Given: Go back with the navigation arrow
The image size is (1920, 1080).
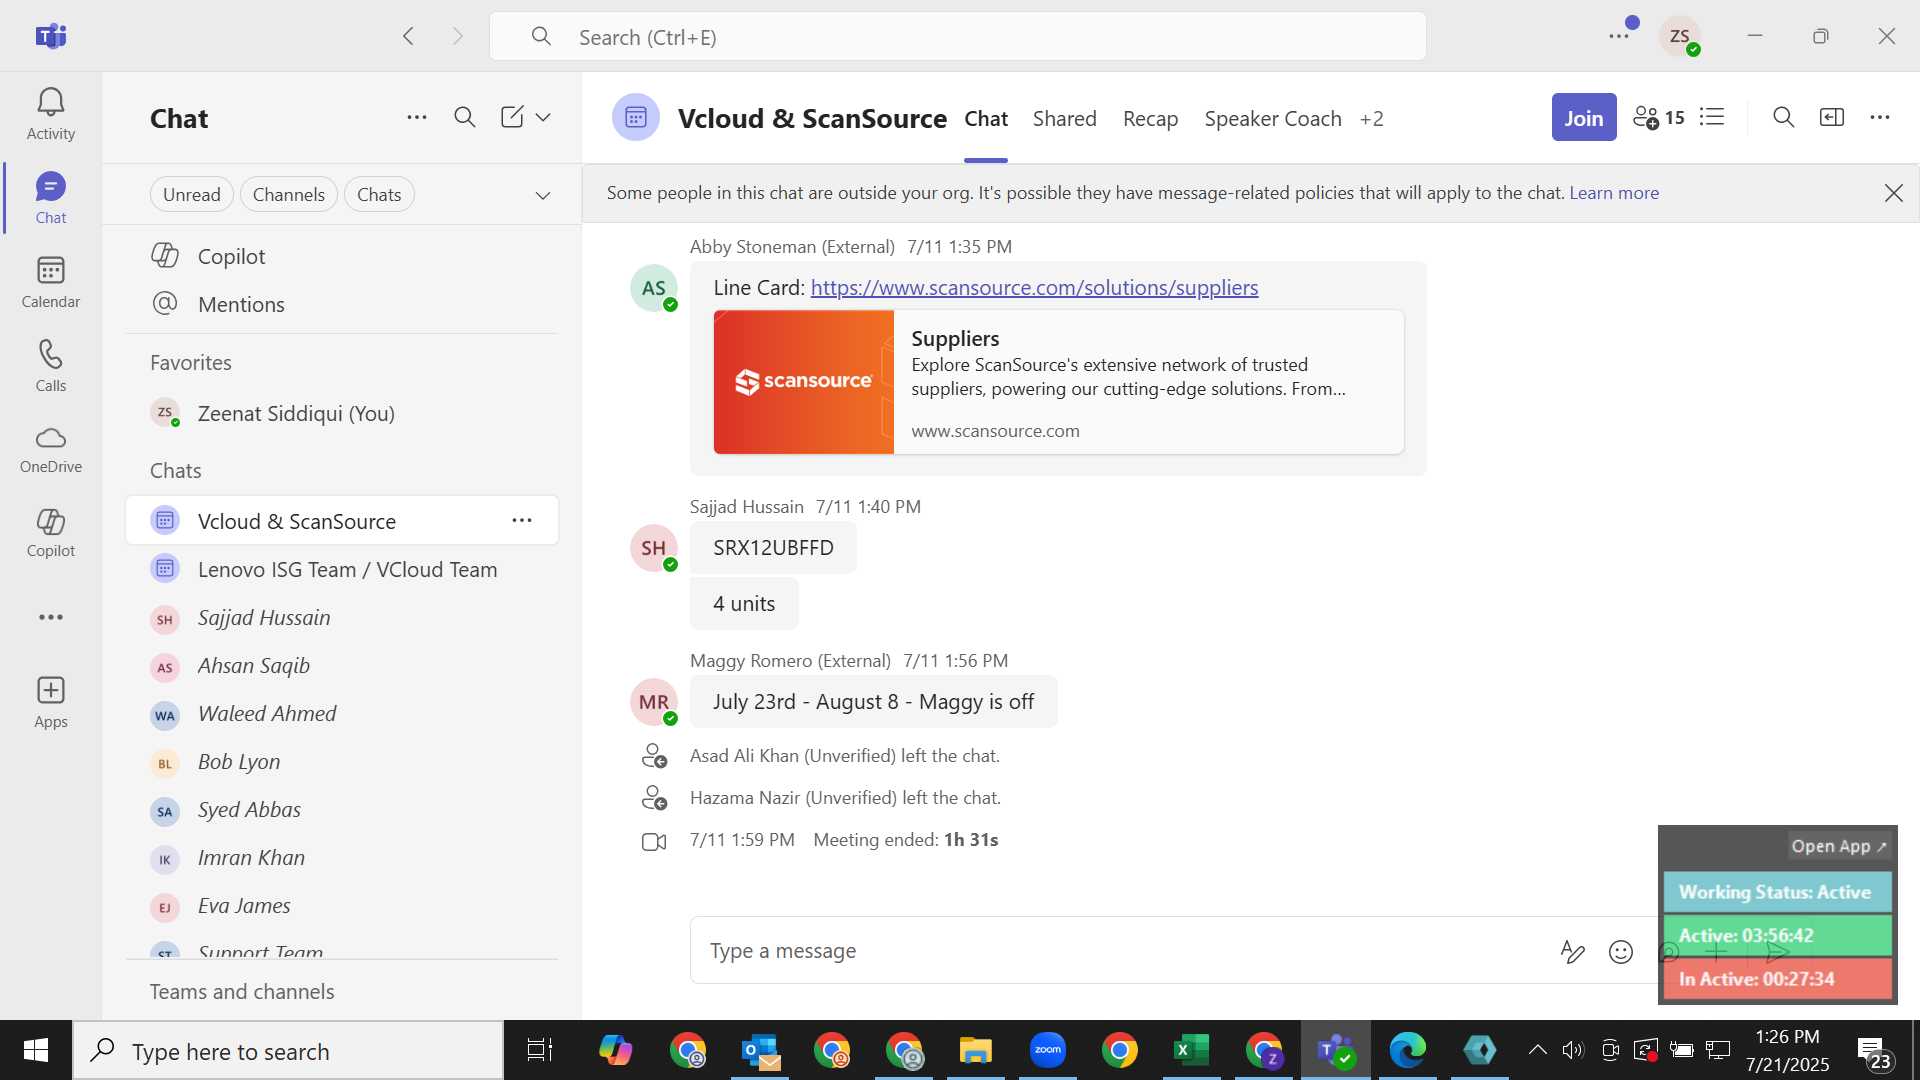Looking at the screenshot, I should tap(408, 36).
